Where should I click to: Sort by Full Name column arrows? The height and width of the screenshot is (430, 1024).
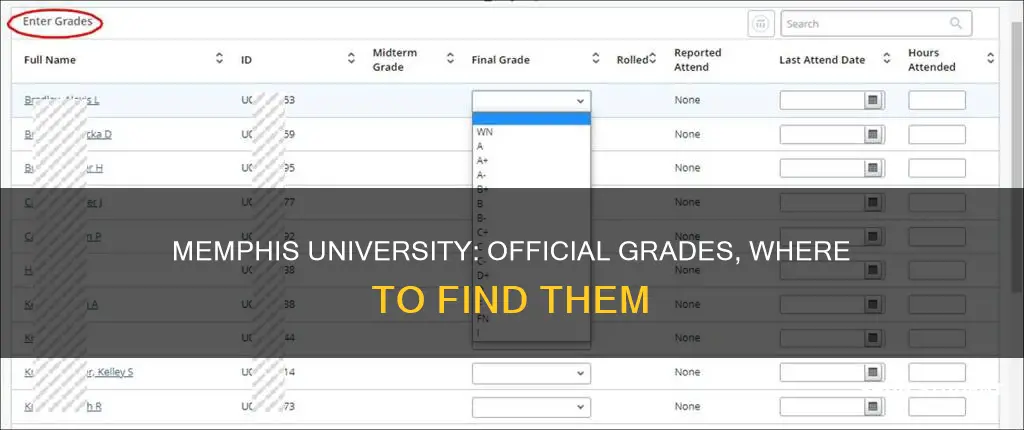tap(219, 59)
